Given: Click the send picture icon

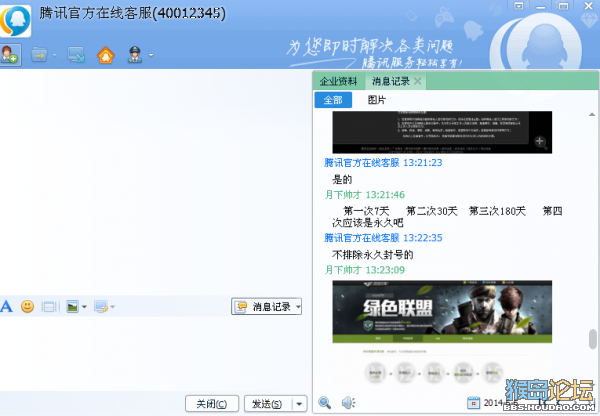Looking at the screenshot, I should 72,307.
